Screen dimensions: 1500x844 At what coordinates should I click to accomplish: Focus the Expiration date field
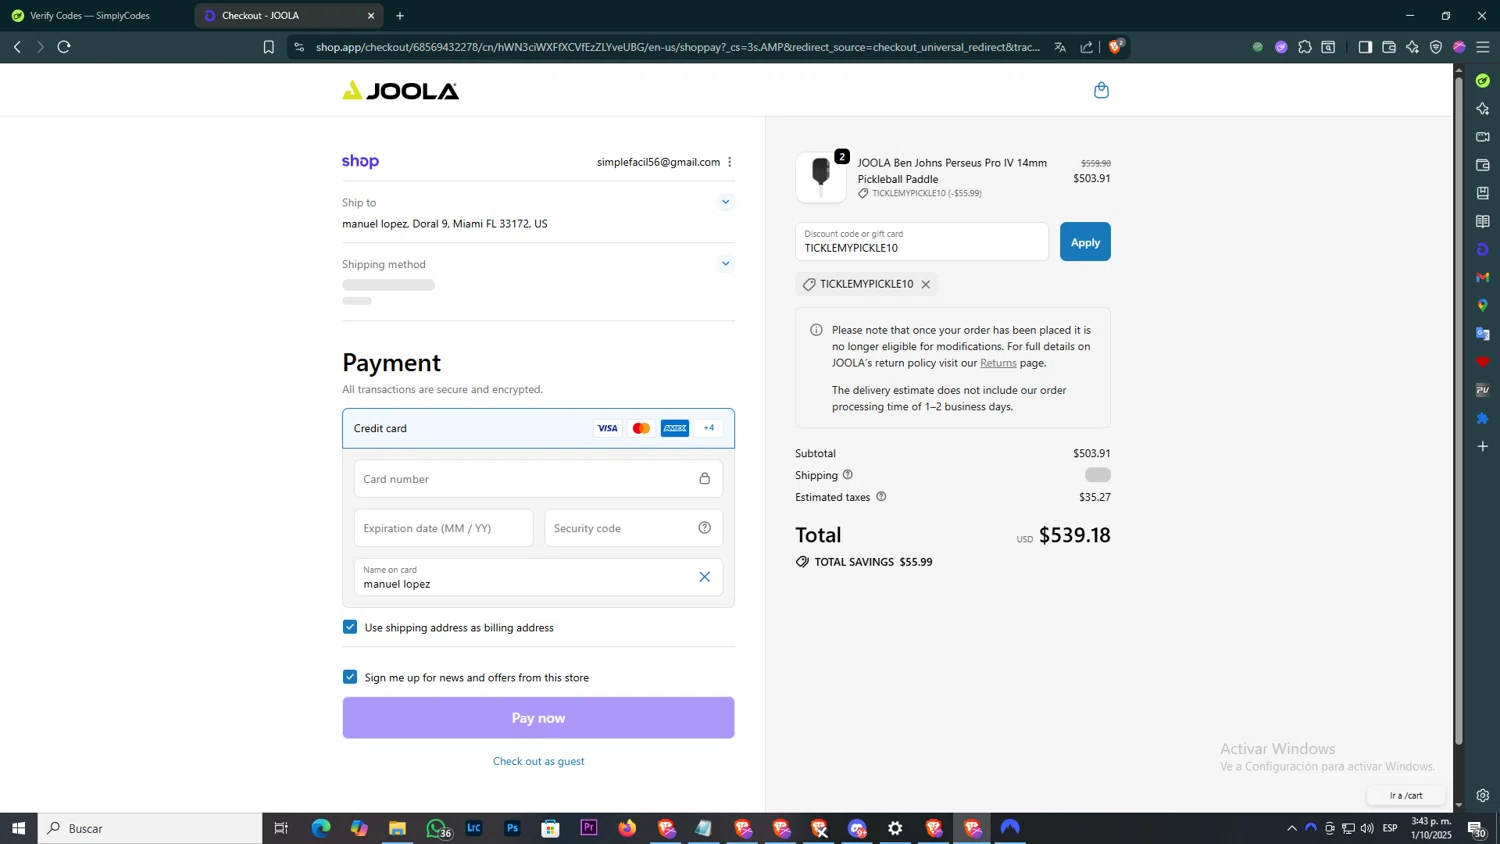(x=443, y=528)
